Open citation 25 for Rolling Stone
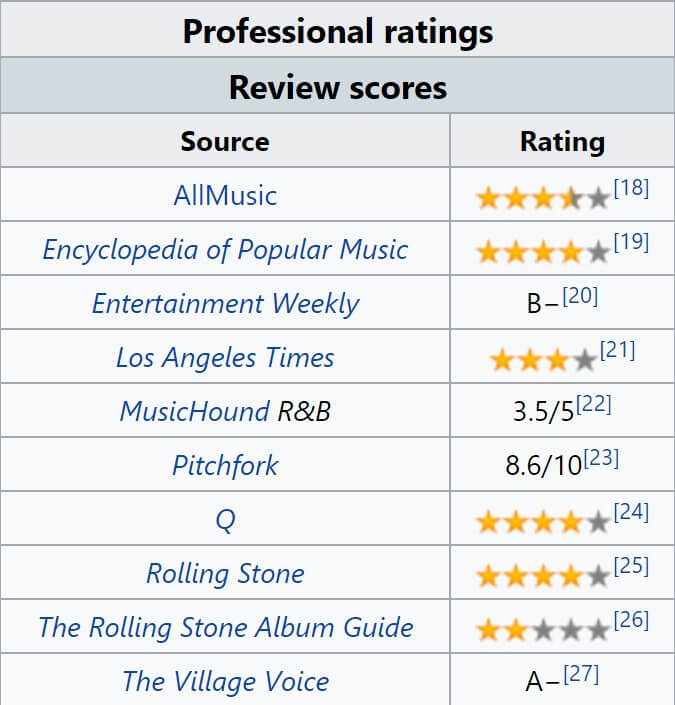This screenshot has width=675, height=705. [x=631, y=567]
